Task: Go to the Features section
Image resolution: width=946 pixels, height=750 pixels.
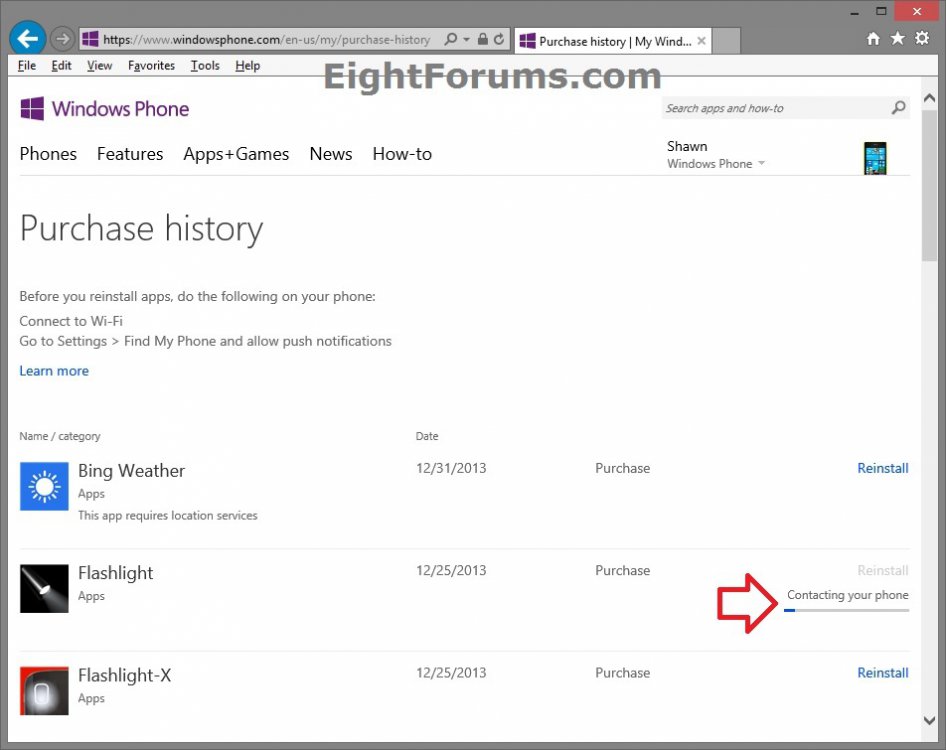Action: tap(130, 154)
